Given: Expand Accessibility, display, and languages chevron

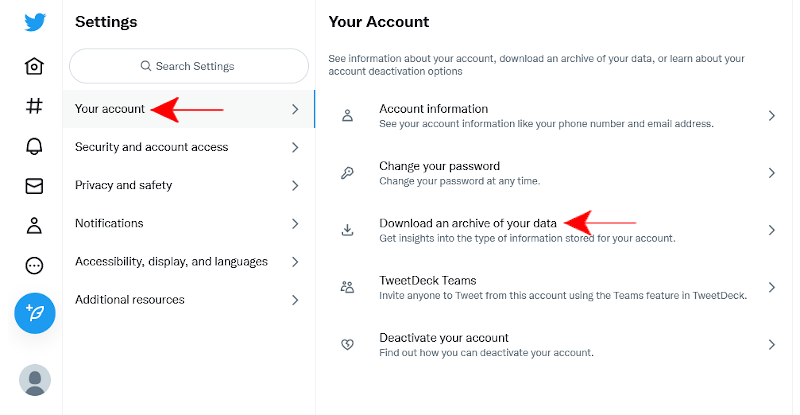Looking at the screenshot, I should pos(295,262).
